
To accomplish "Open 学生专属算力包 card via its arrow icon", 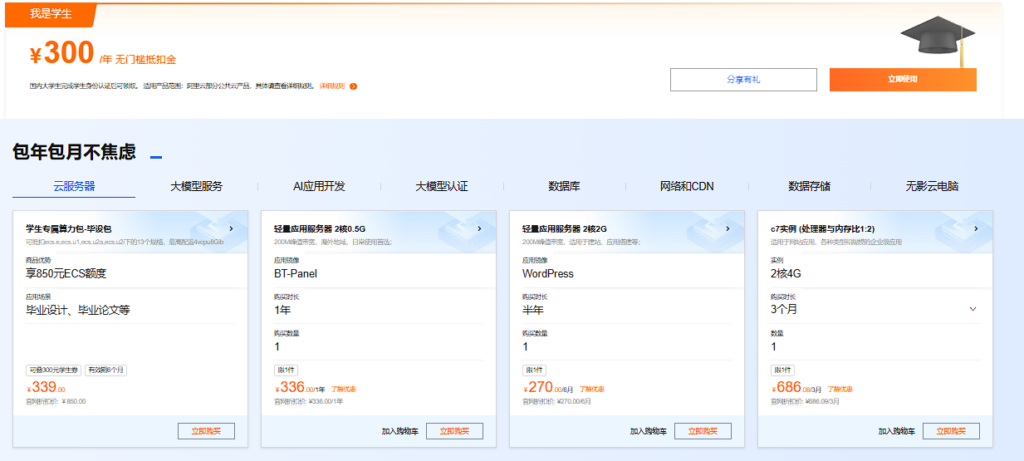I will coord(232,228).
